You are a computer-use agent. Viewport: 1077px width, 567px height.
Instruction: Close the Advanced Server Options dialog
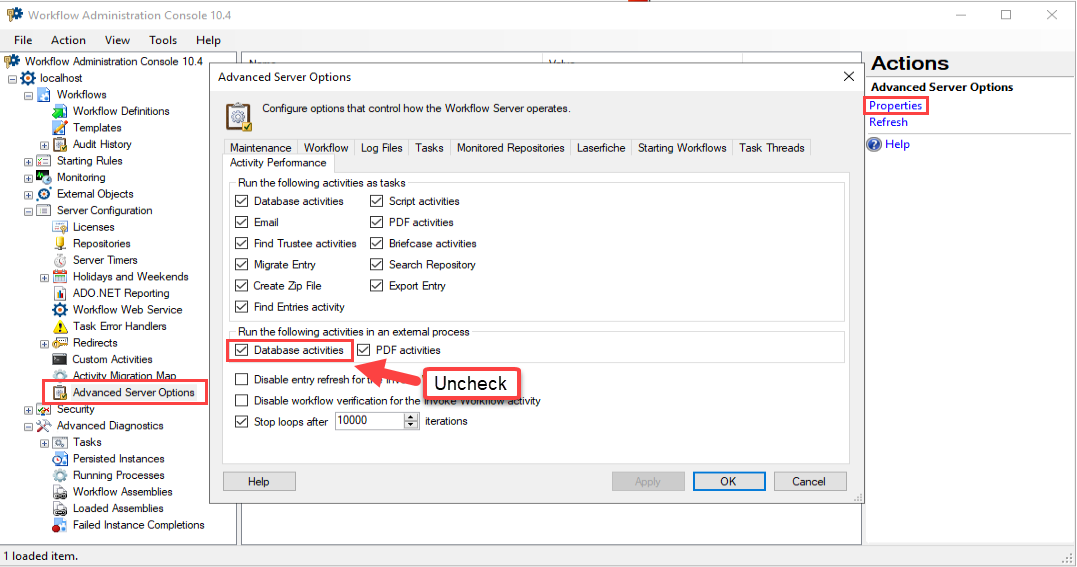click(849, 76)
